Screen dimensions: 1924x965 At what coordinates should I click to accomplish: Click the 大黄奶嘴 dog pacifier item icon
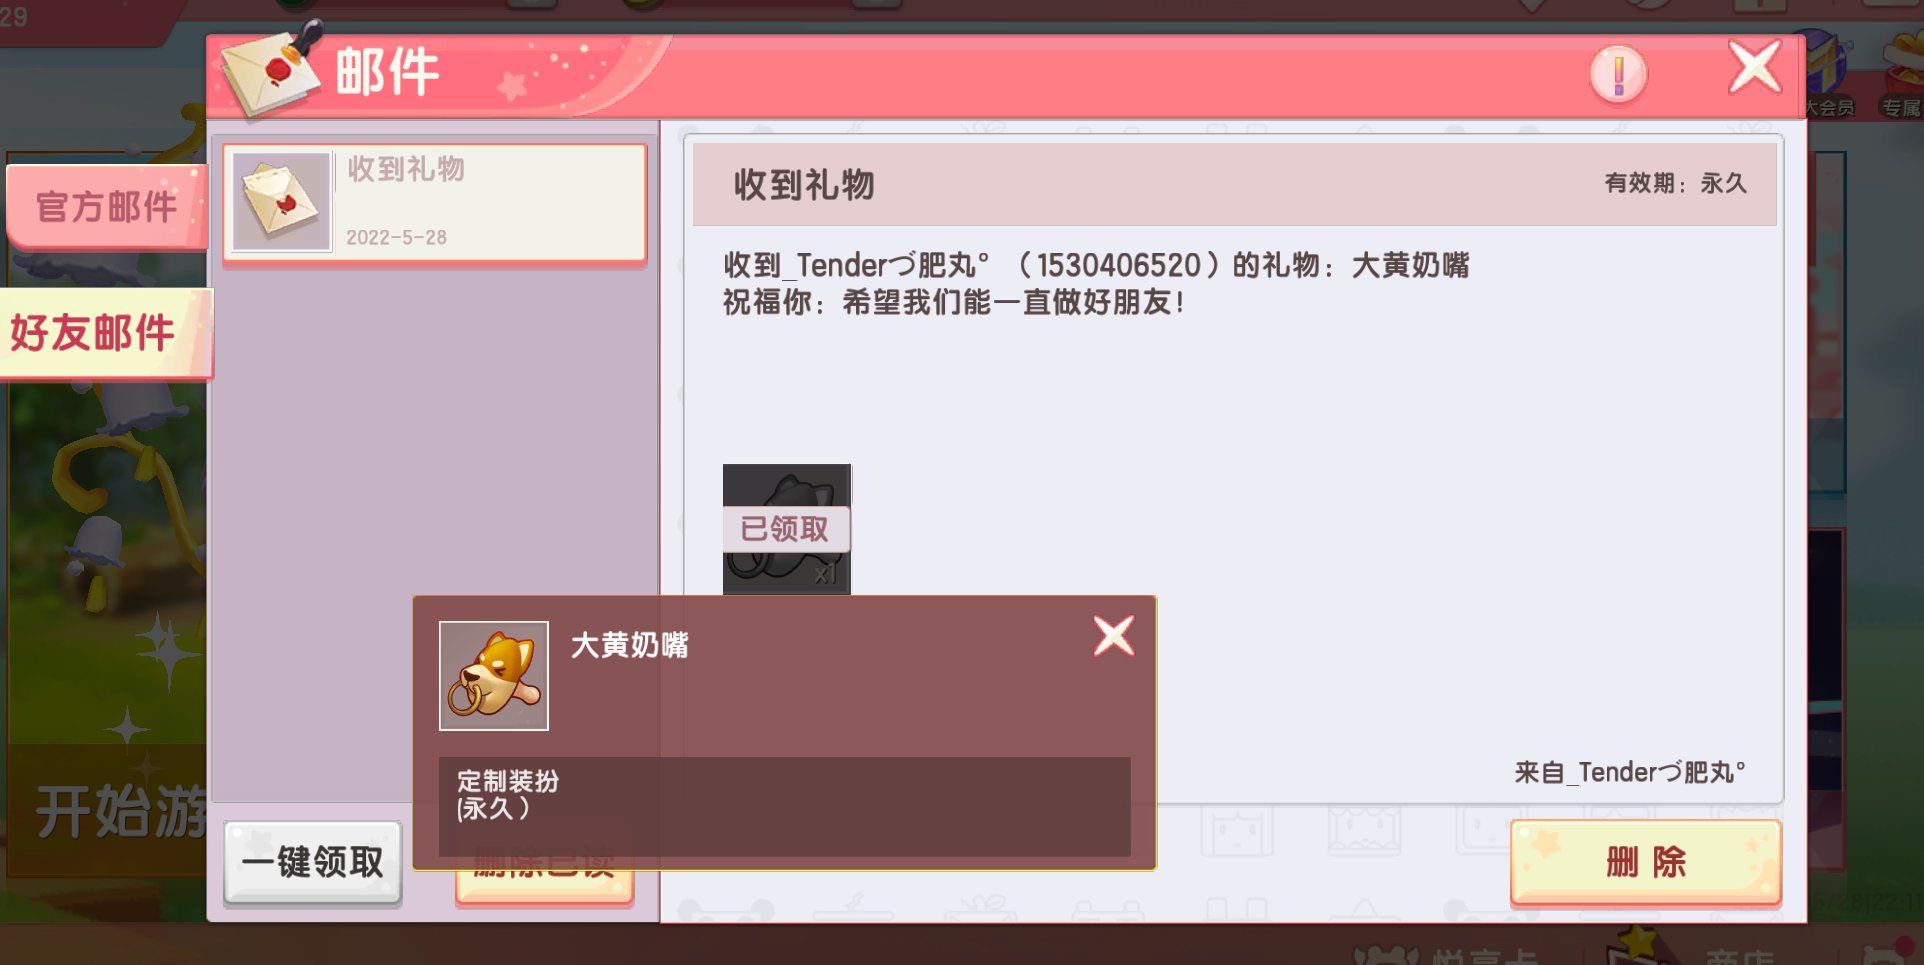tap(494, 675)
